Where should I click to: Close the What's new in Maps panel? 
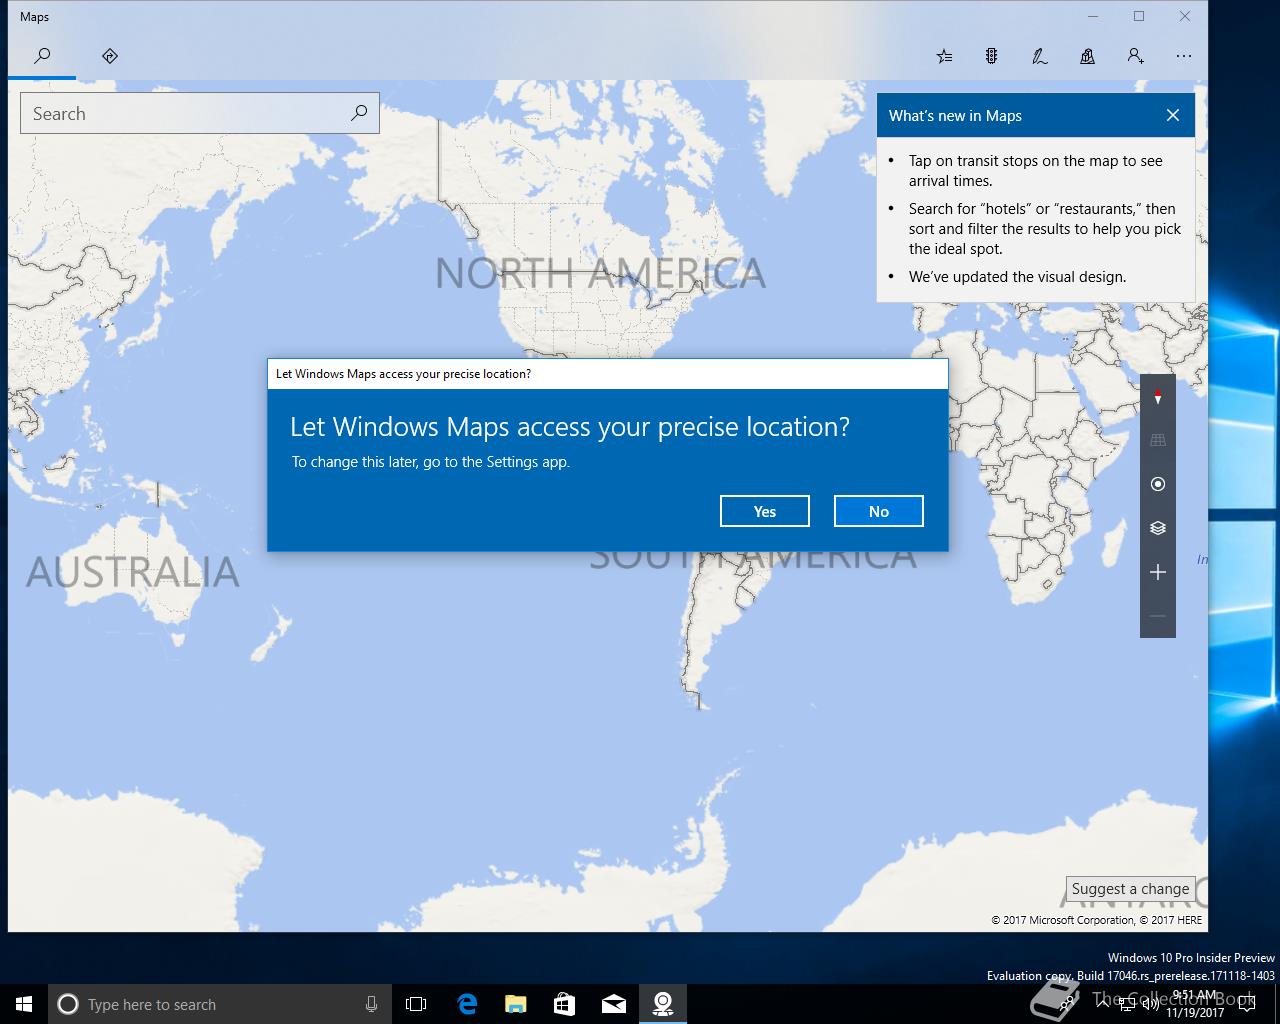click(x=1173, y=115)
